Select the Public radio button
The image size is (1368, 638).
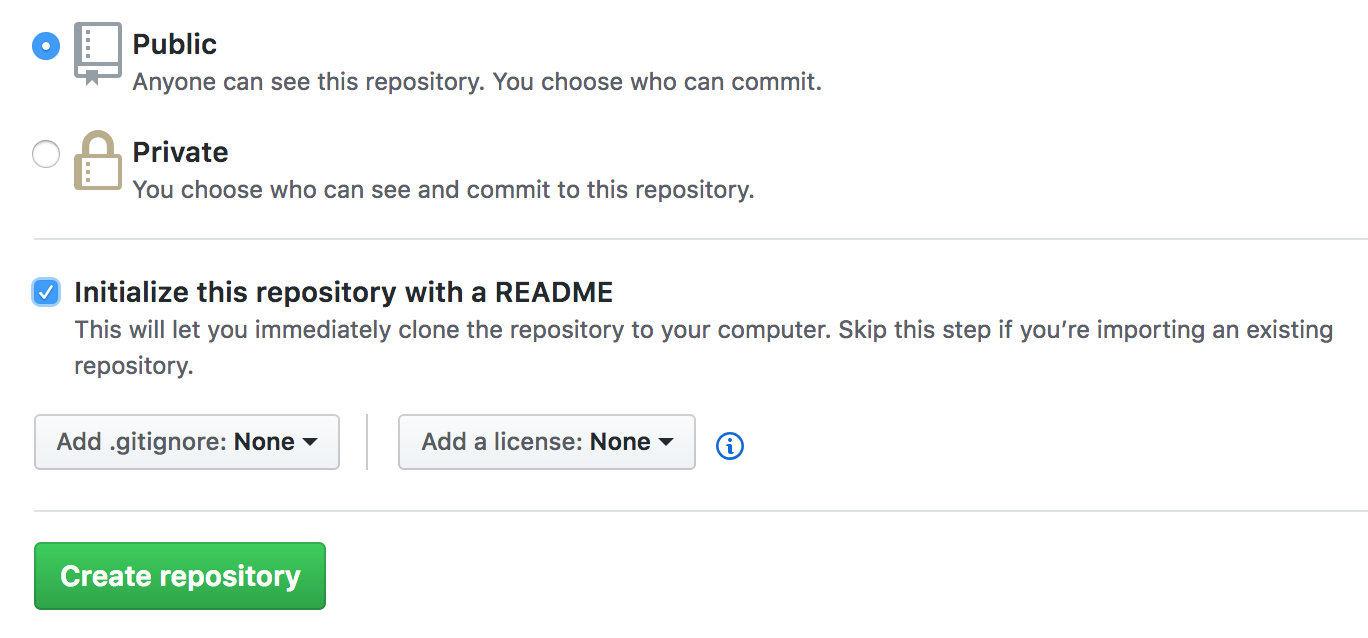click(46, 46)
